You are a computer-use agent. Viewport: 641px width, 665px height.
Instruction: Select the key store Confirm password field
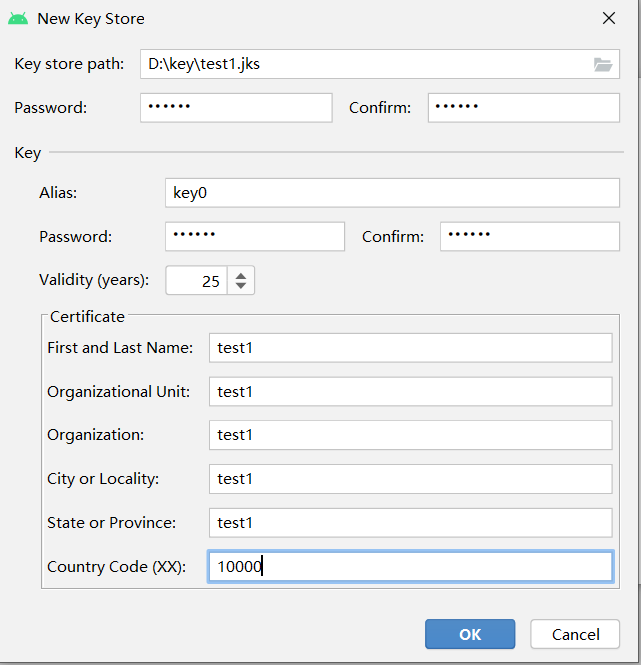click(x=524, y=108)
